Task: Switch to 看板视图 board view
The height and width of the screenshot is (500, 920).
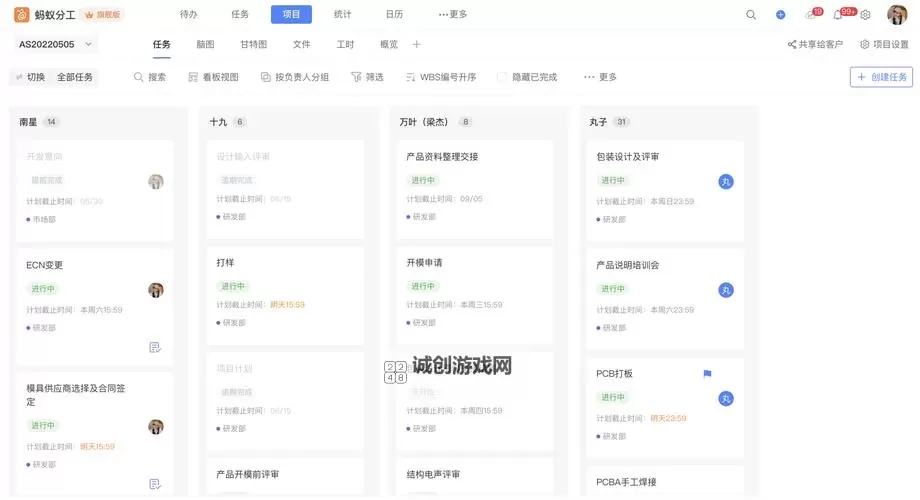Action: tap(214, 77)
